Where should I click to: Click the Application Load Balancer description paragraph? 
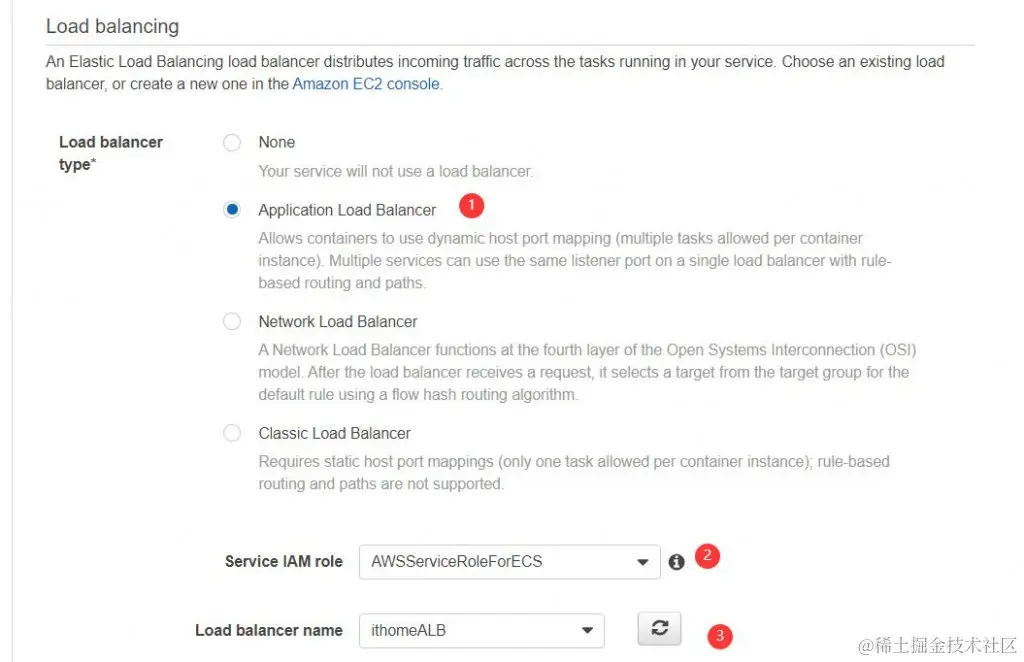(575, 260)
